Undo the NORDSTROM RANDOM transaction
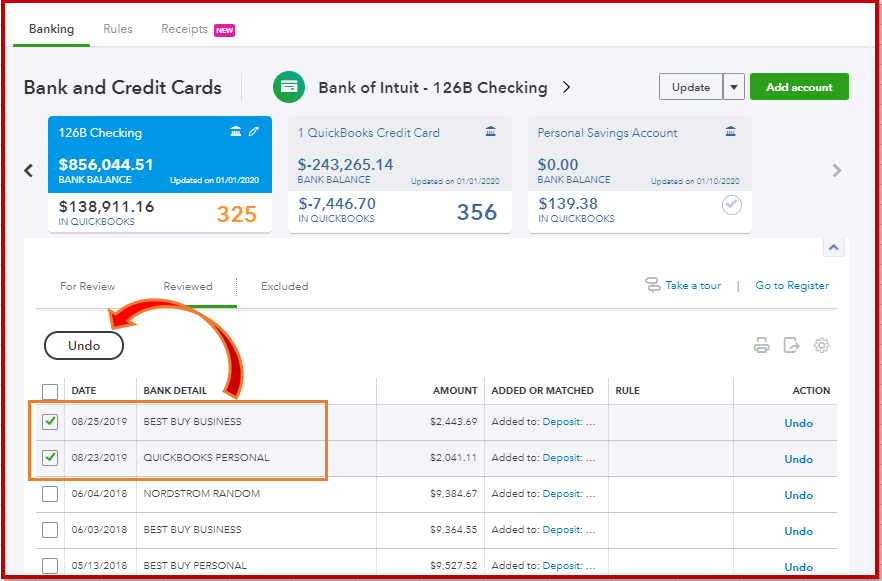Viewport: 882px width, 581px height. point(799,495)
